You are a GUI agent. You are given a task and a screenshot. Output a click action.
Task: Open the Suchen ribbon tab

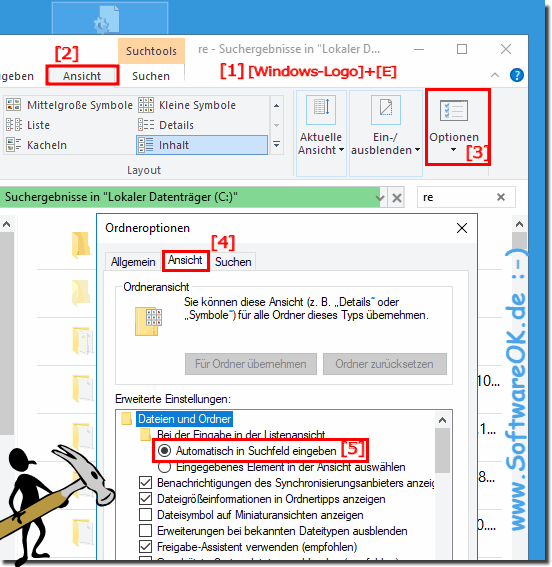click(x=151, y=76)
